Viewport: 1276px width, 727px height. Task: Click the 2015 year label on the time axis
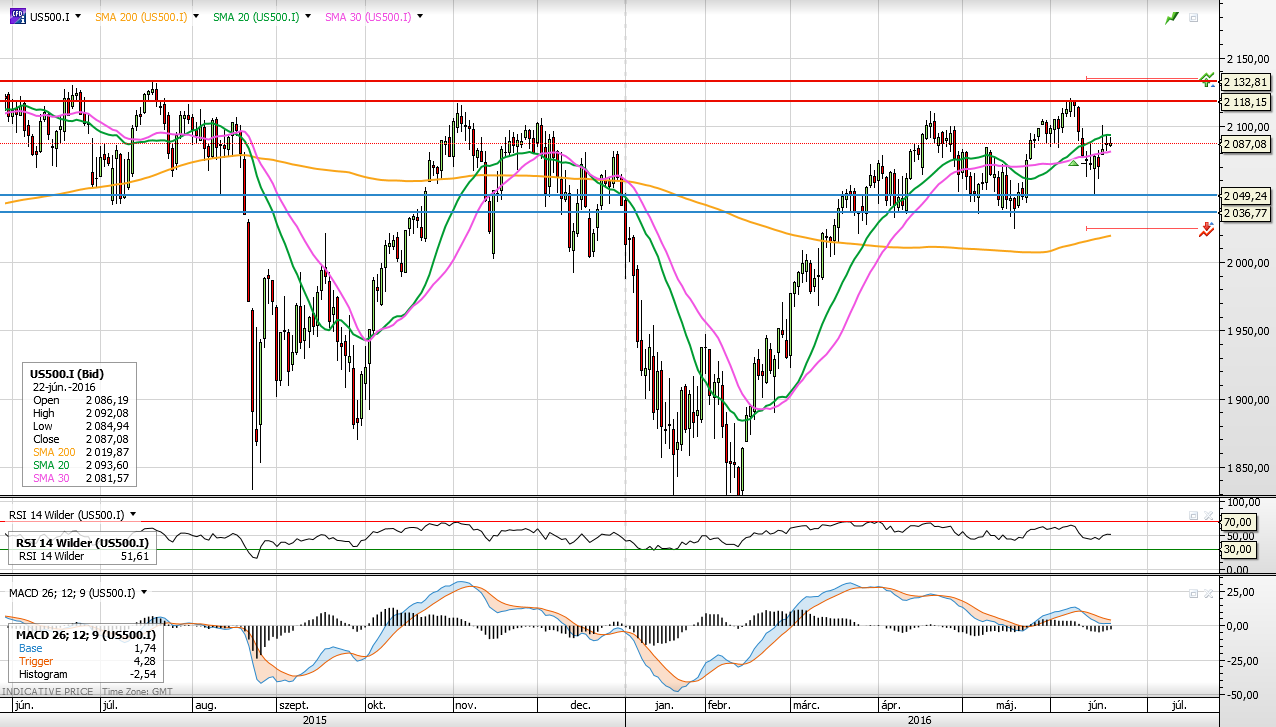(313, 719)
